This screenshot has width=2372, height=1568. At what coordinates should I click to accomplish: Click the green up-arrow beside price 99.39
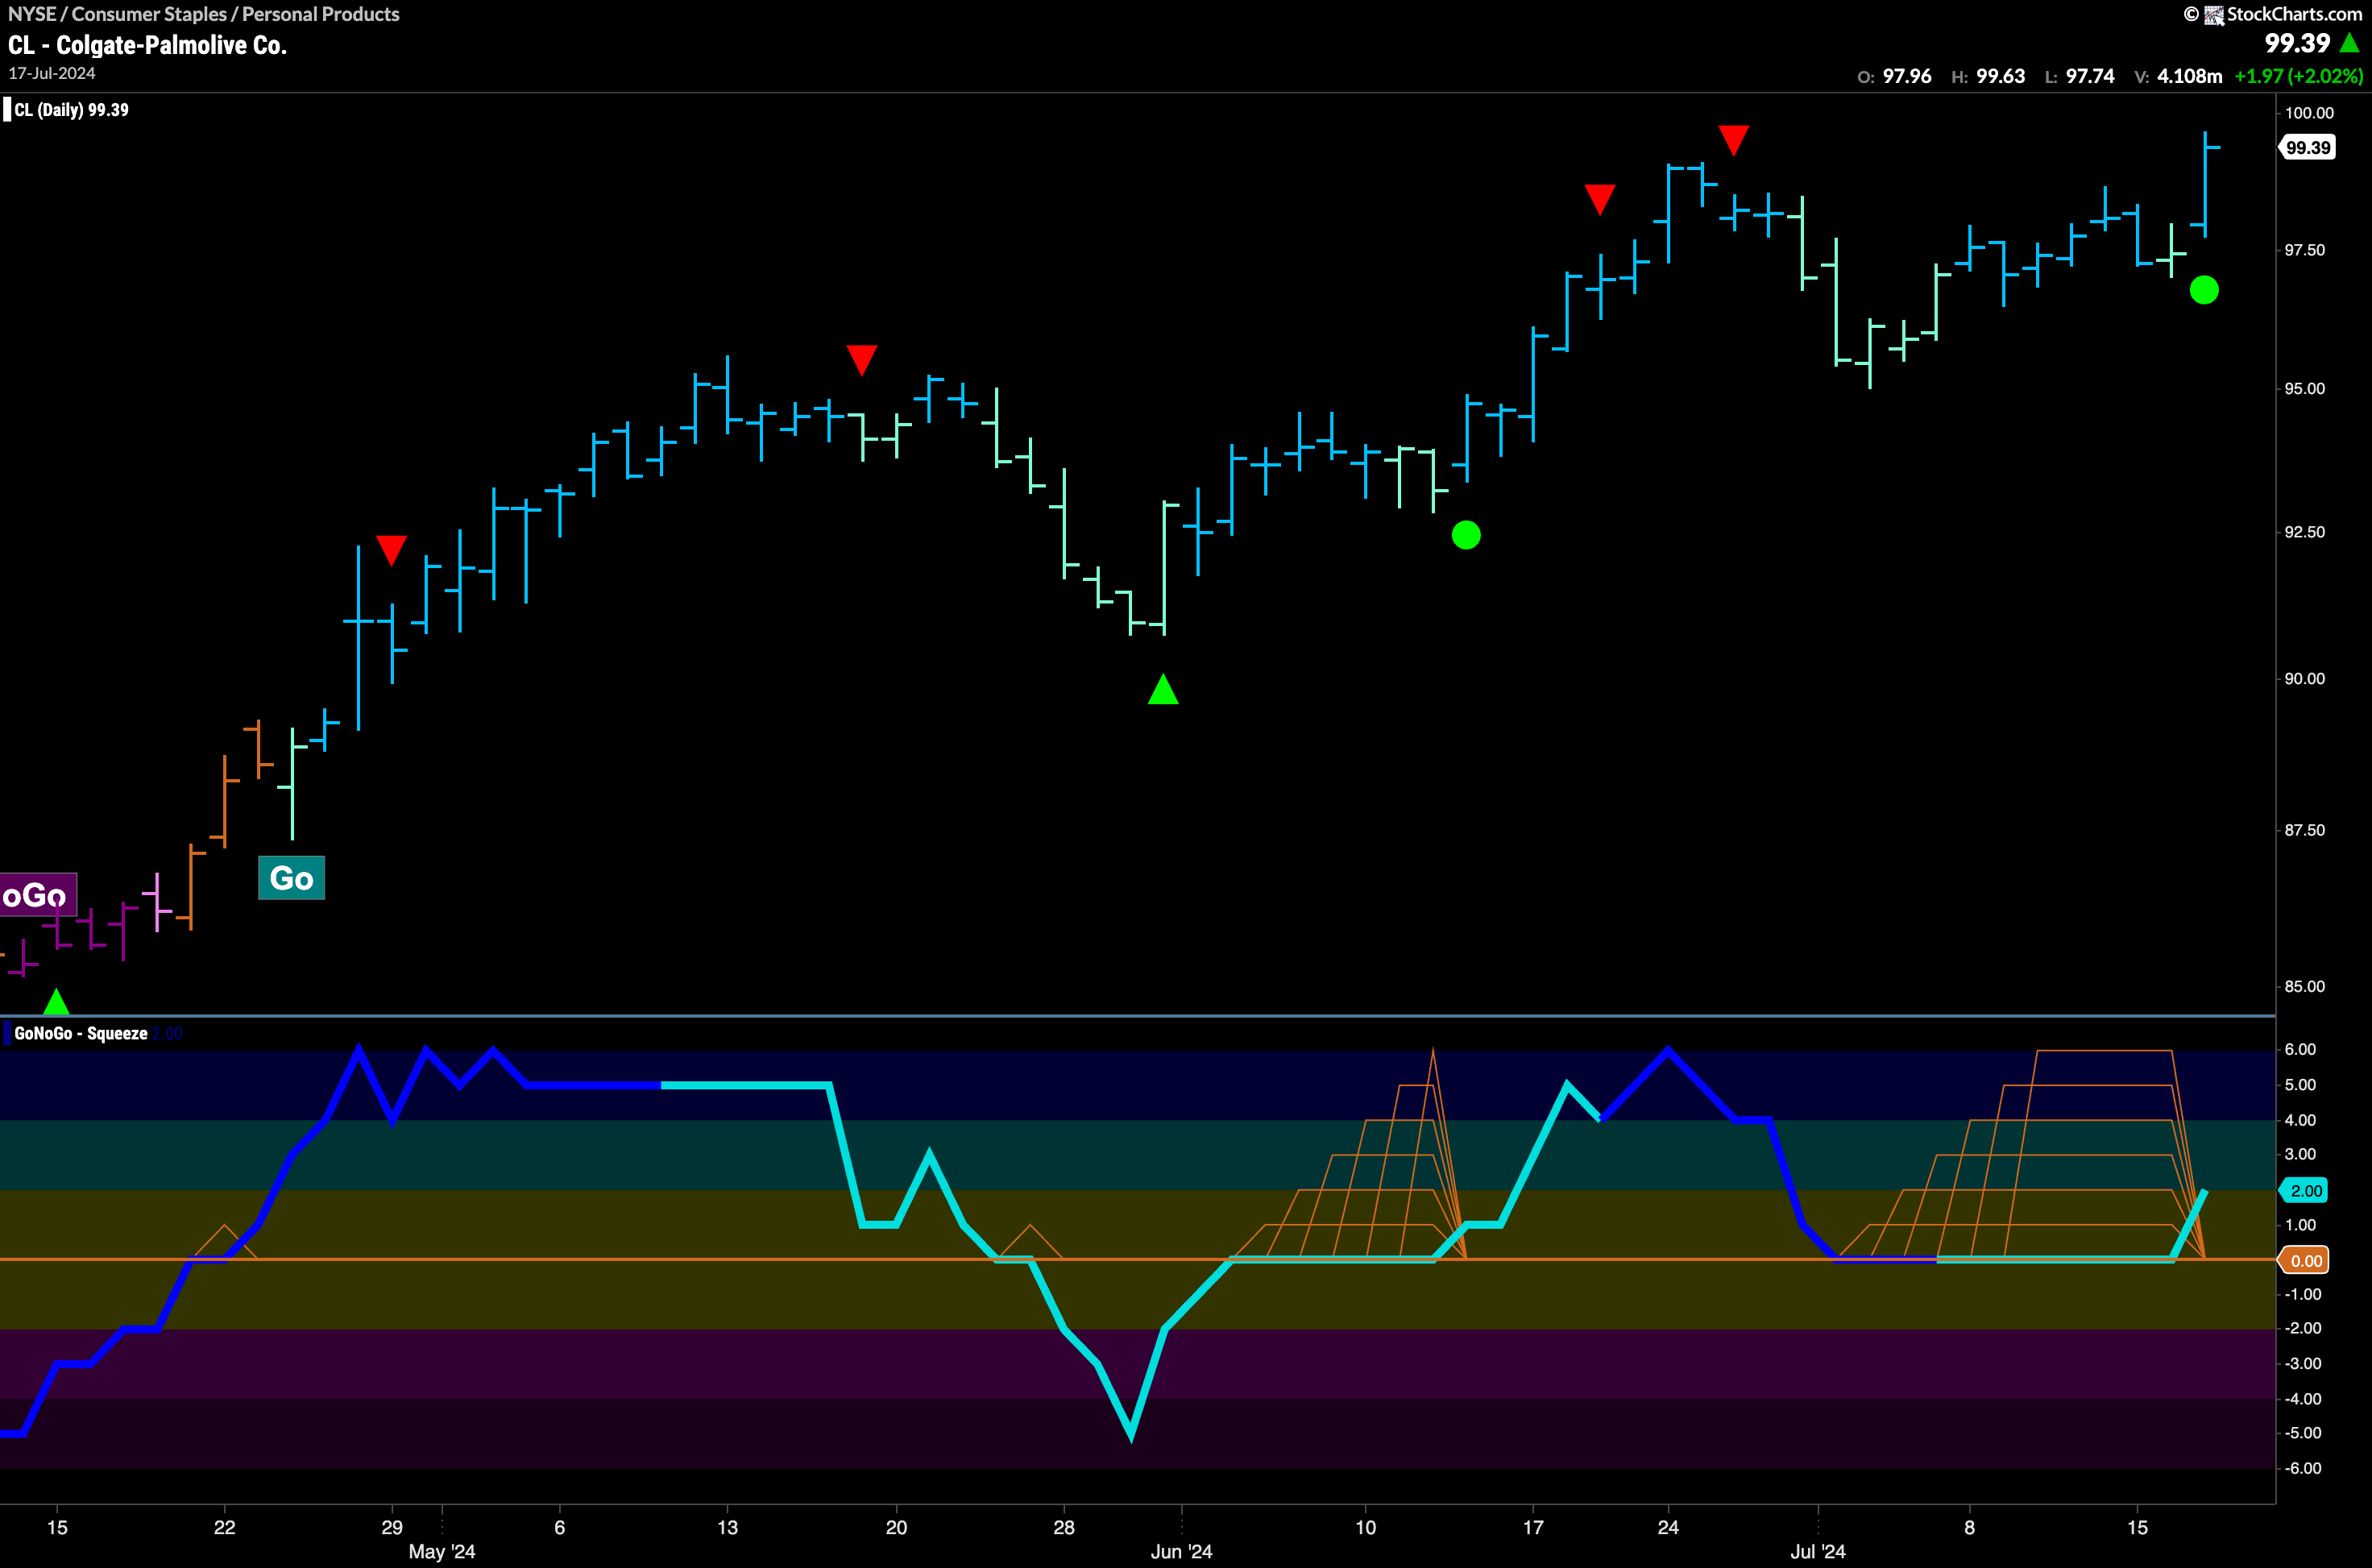coord(2350,43)
